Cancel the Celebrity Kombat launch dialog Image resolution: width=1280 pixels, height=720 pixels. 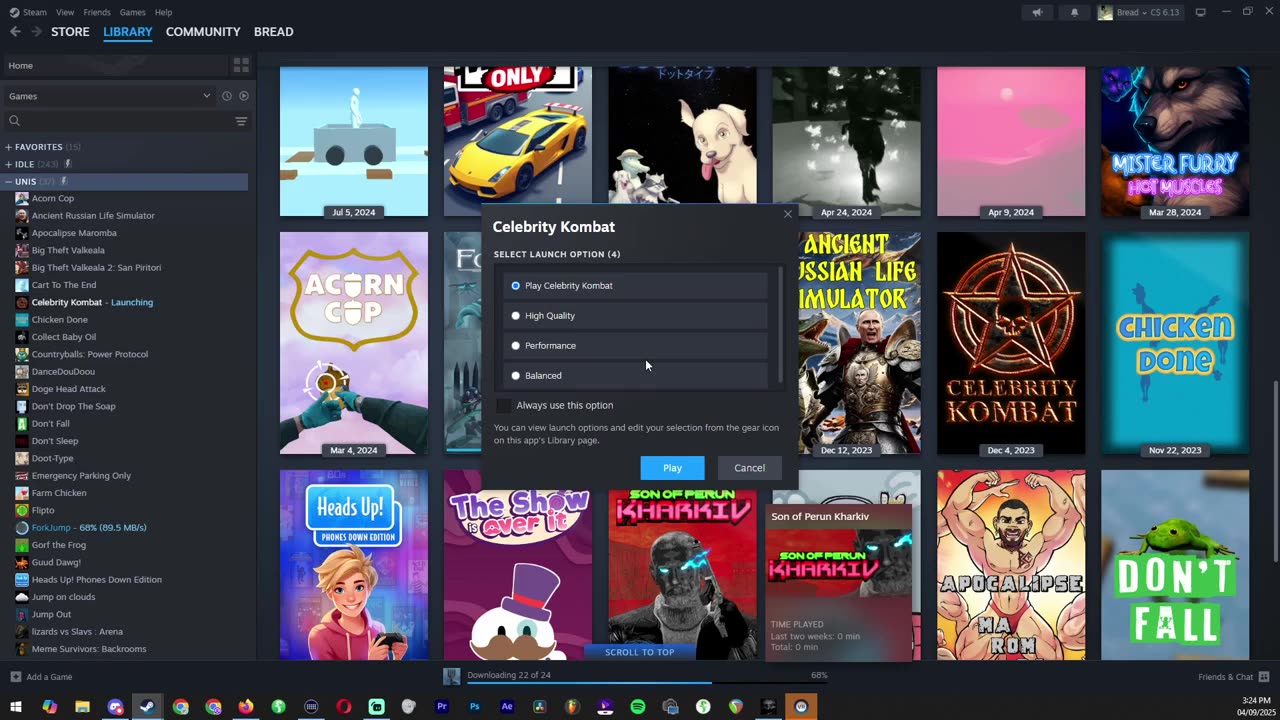(x=749, y=468)
